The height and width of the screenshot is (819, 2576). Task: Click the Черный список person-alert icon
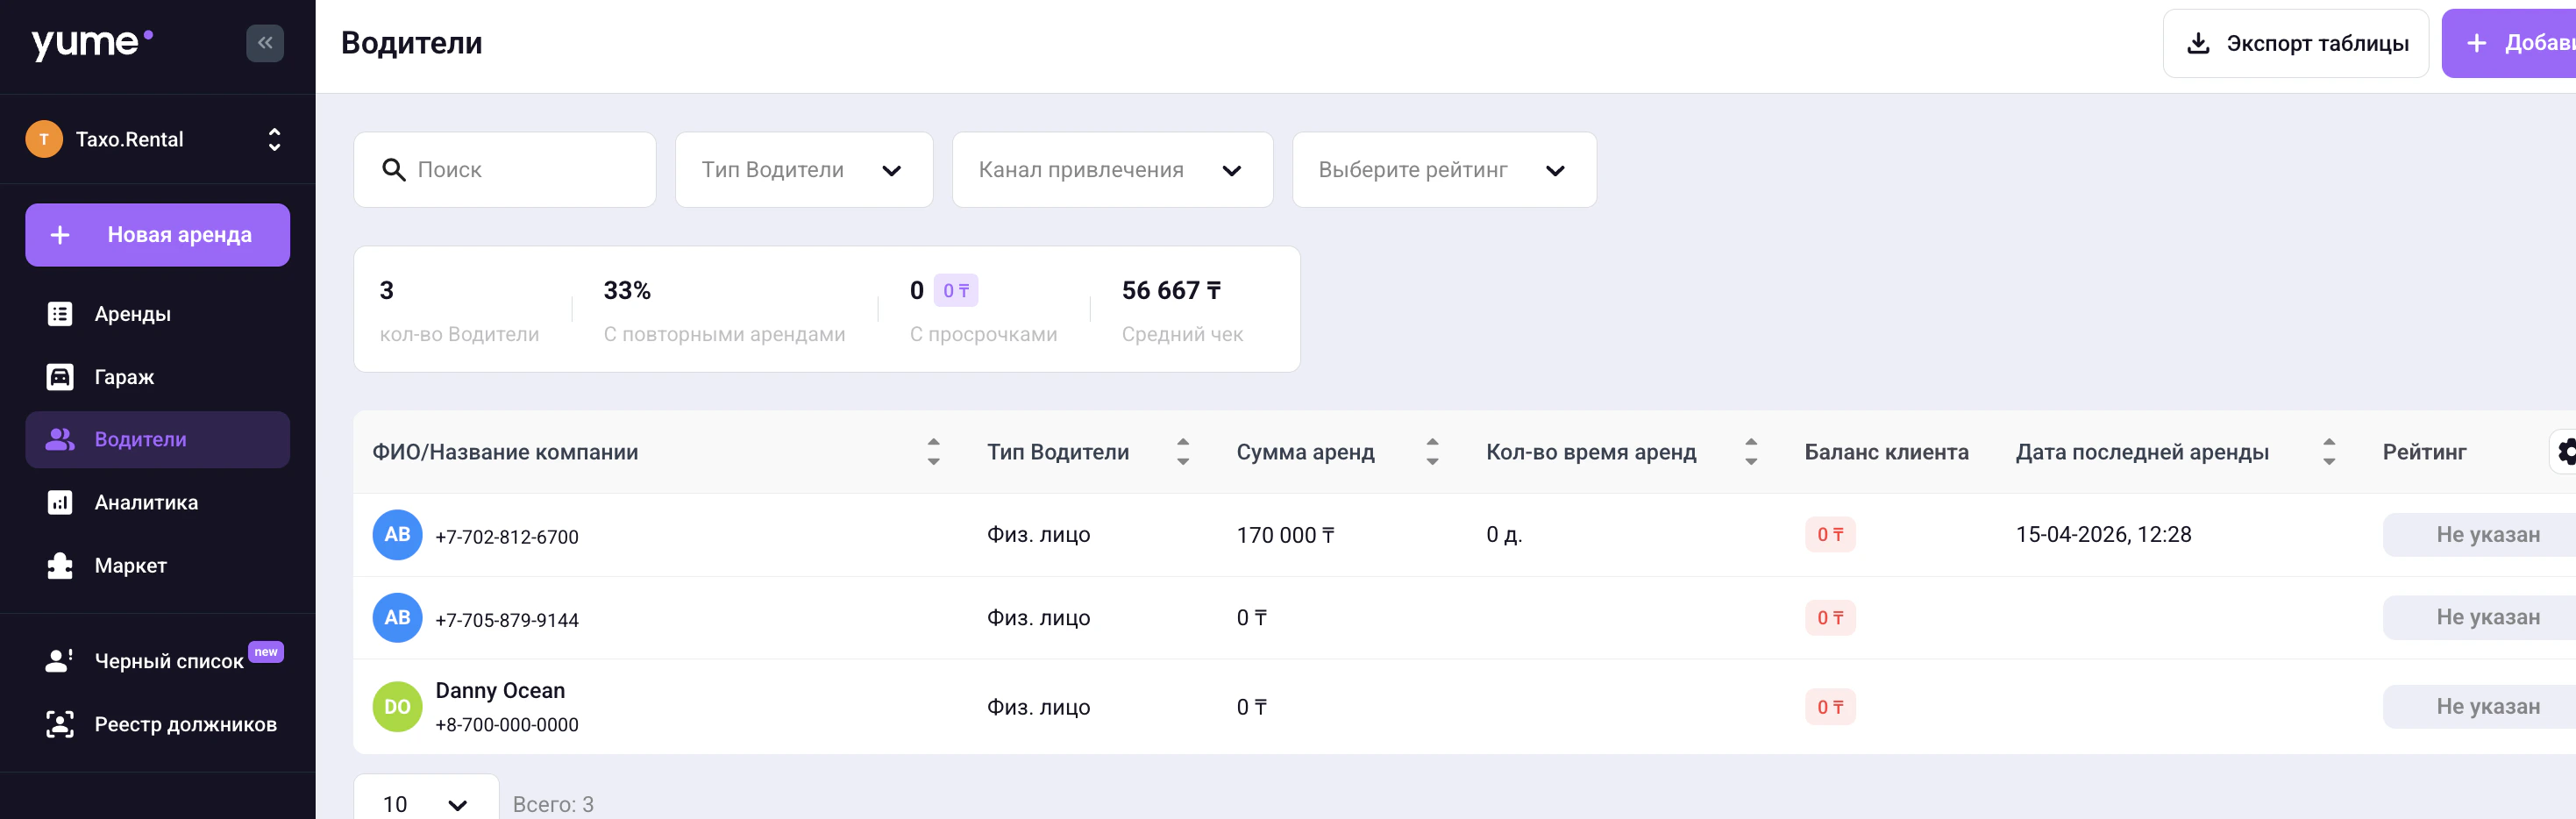tap(60, 661)
